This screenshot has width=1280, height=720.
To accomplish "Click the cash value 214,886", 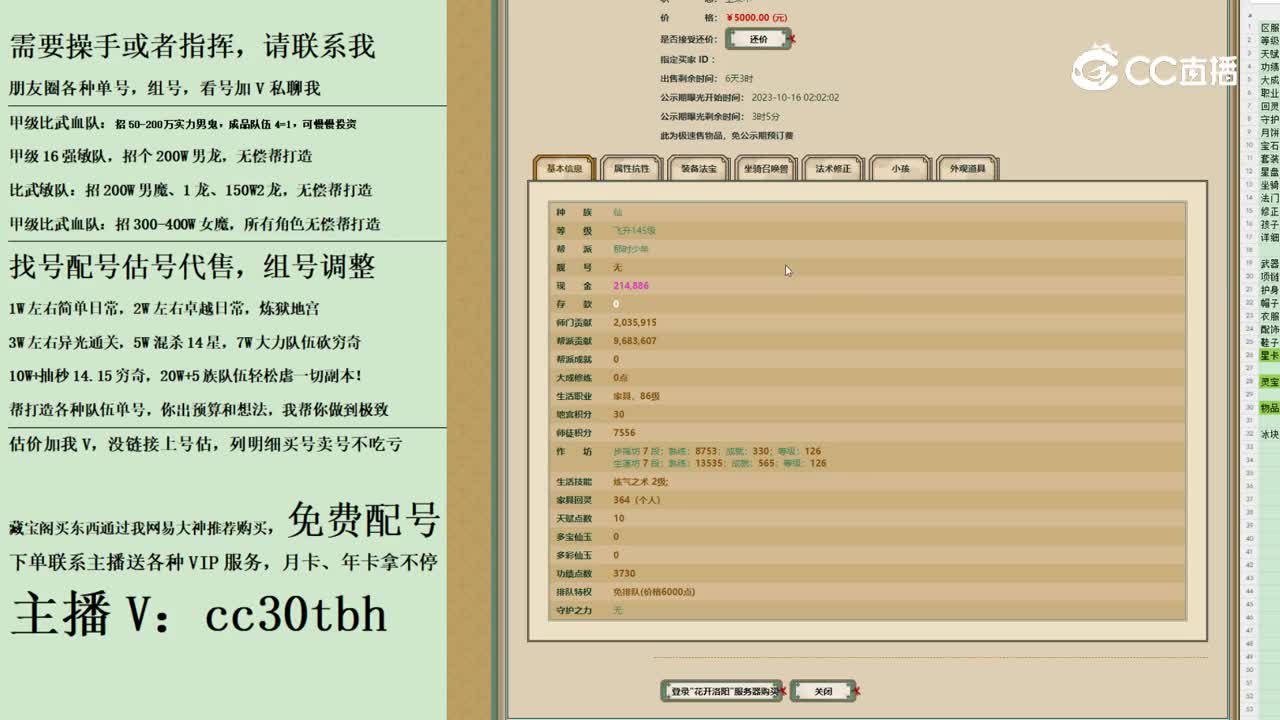I will coord(631,286).
